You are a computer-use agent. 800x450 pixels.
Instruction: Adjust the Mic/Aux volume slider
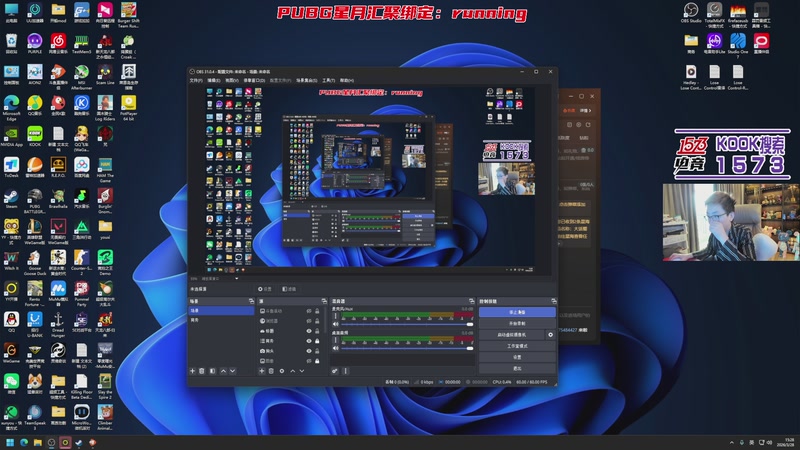[x=407, y=324]
